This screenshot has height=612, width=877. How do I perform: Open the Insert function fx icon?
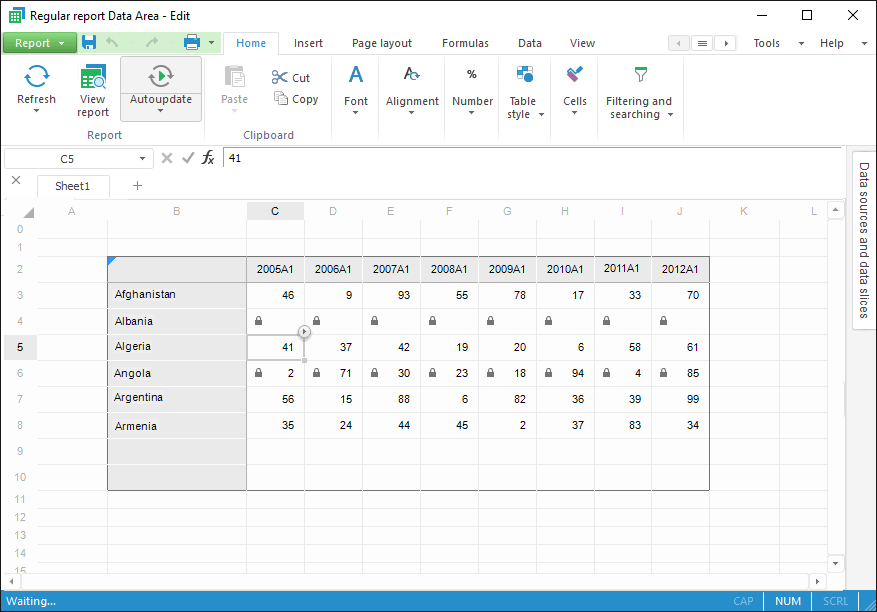[x=208, y=158]
